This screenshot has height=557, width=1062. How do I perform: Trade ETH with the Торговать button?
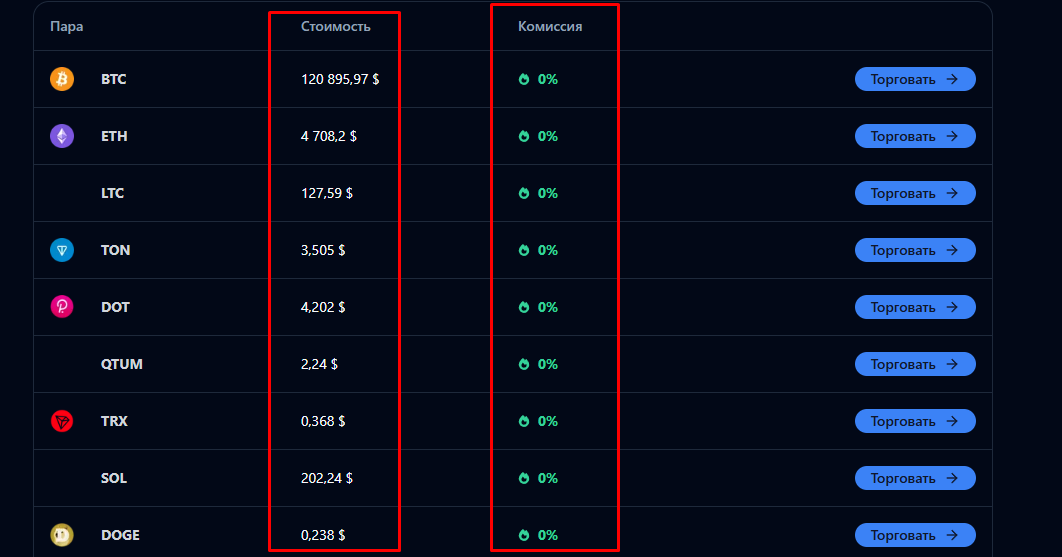915,136
